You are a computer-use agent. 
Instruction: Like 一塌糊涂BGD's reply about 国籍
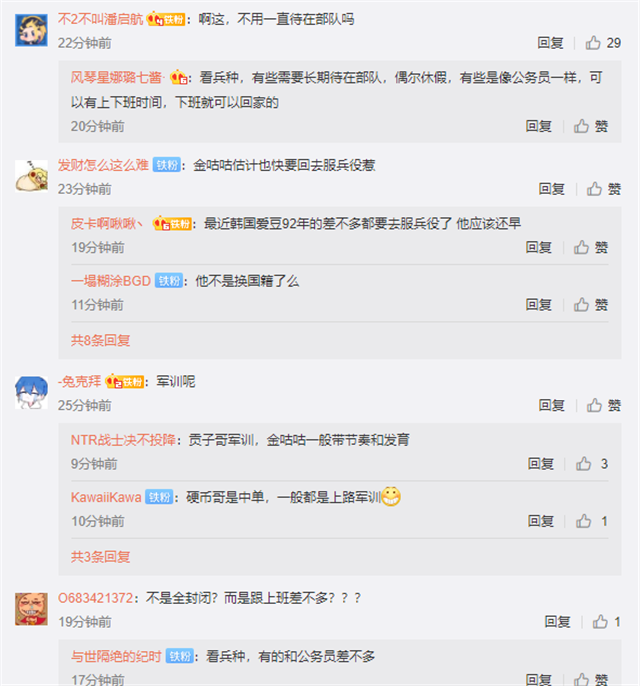591,305
